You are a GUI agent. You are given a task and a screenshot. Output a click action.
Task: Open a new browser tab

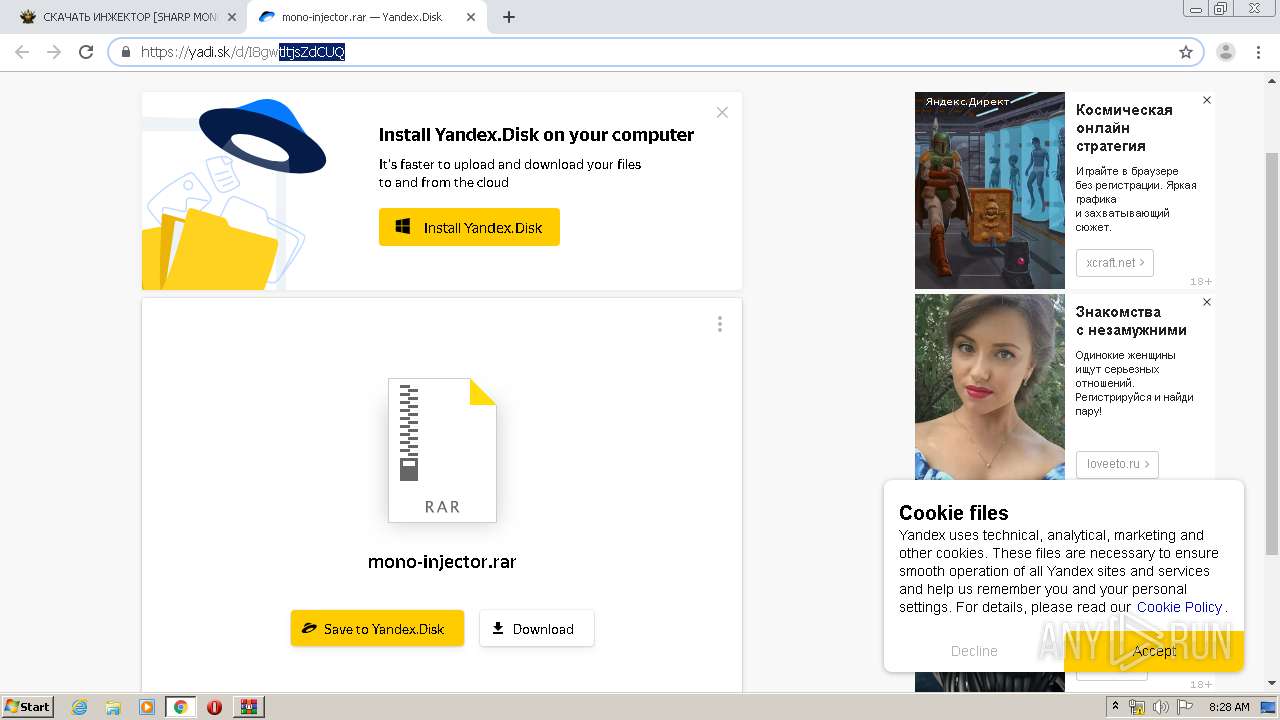click(x=509, y=17)
